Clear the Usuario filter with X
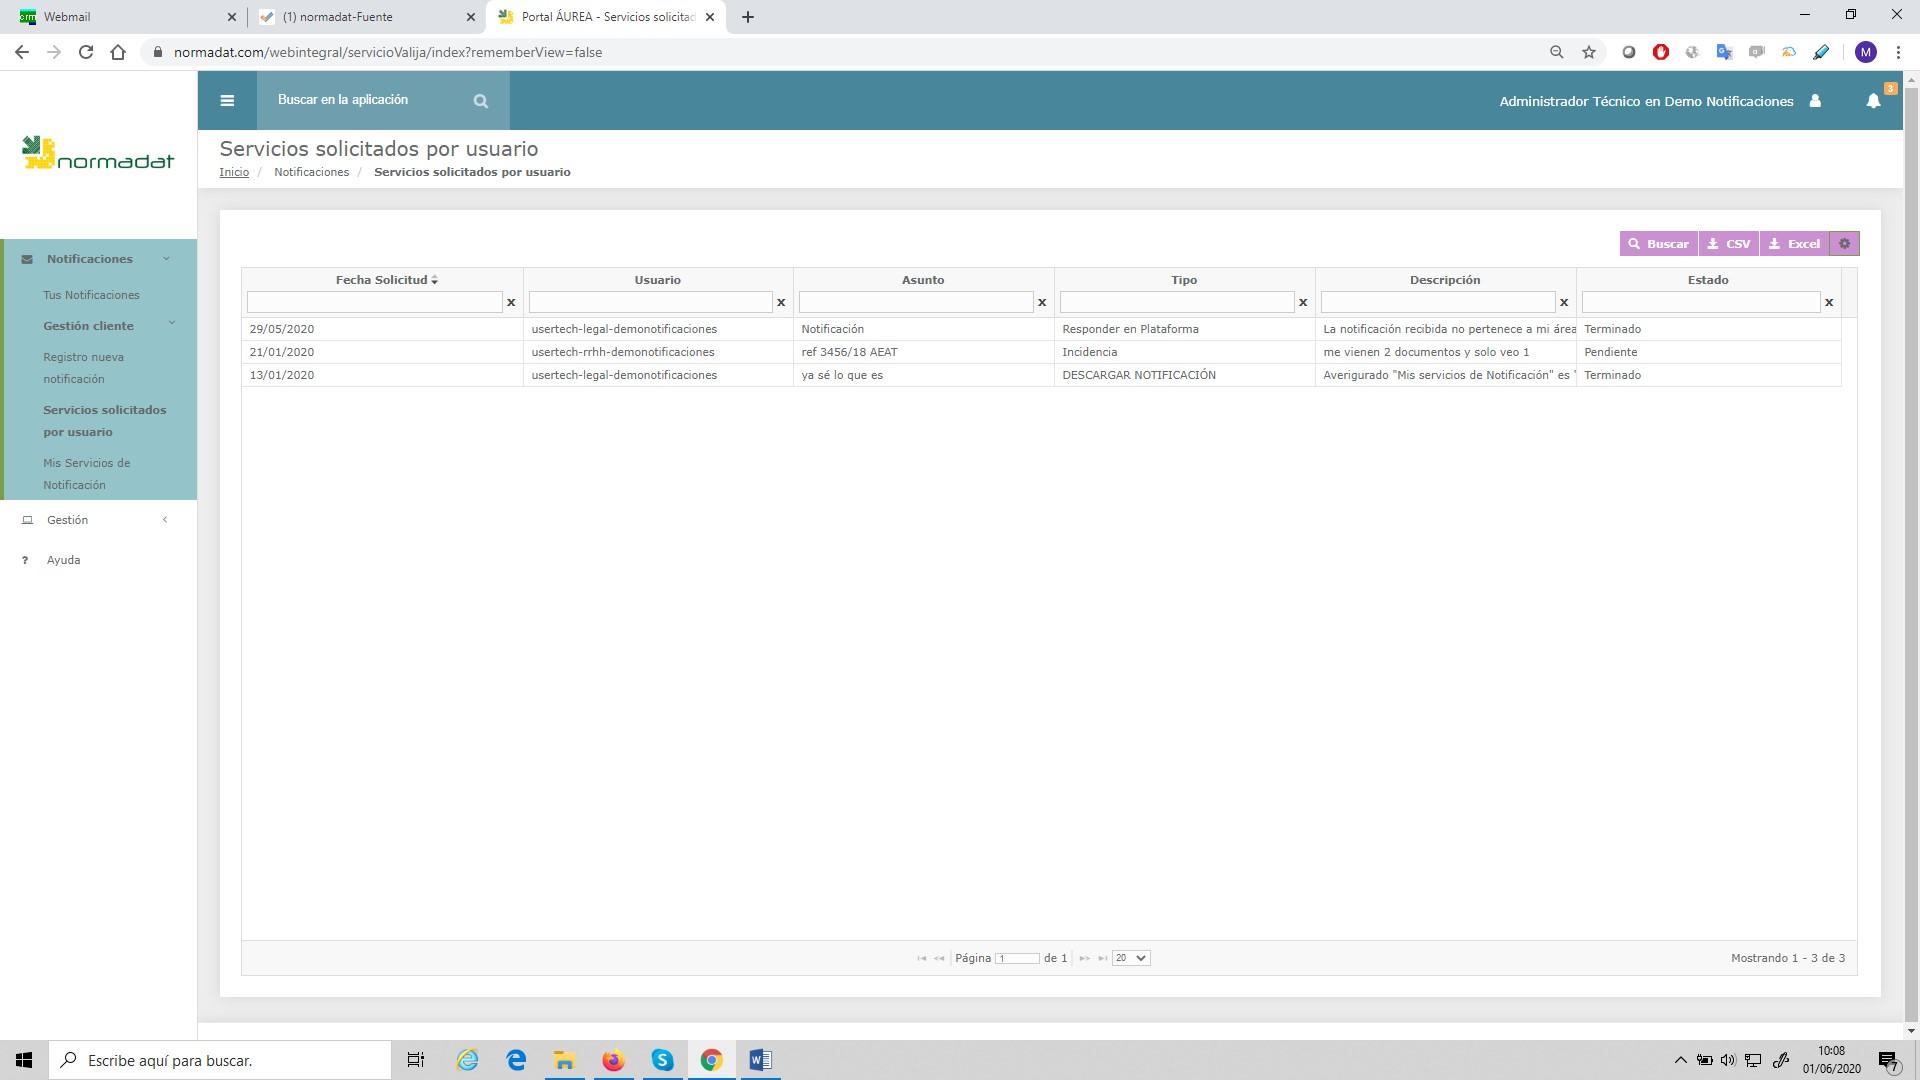This screenshot has width=1920, height=1080. click(x=781, y=302)
